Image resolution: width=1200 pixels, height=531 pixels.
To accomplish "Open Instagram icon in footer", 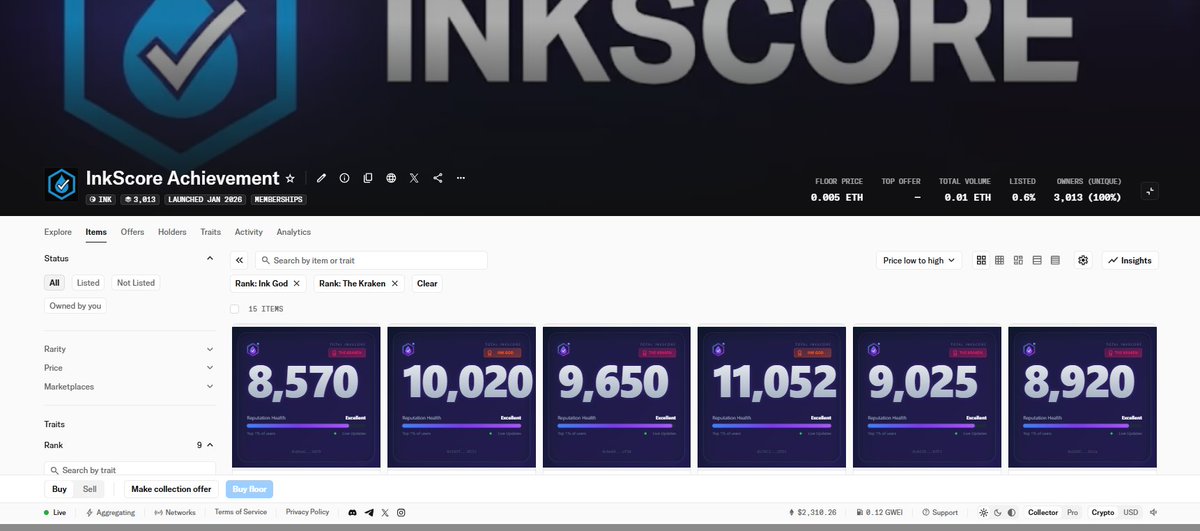I will tap(401, 512).
